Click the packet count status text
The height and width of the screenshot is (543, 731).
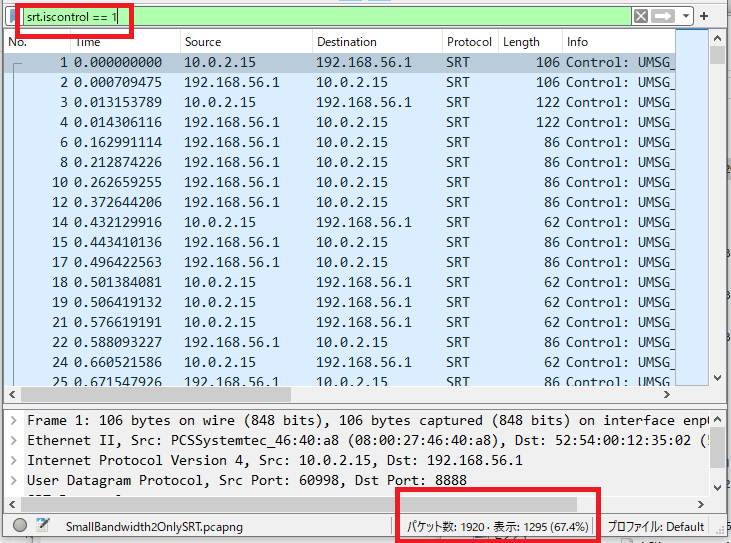click(x=497, y=527)
